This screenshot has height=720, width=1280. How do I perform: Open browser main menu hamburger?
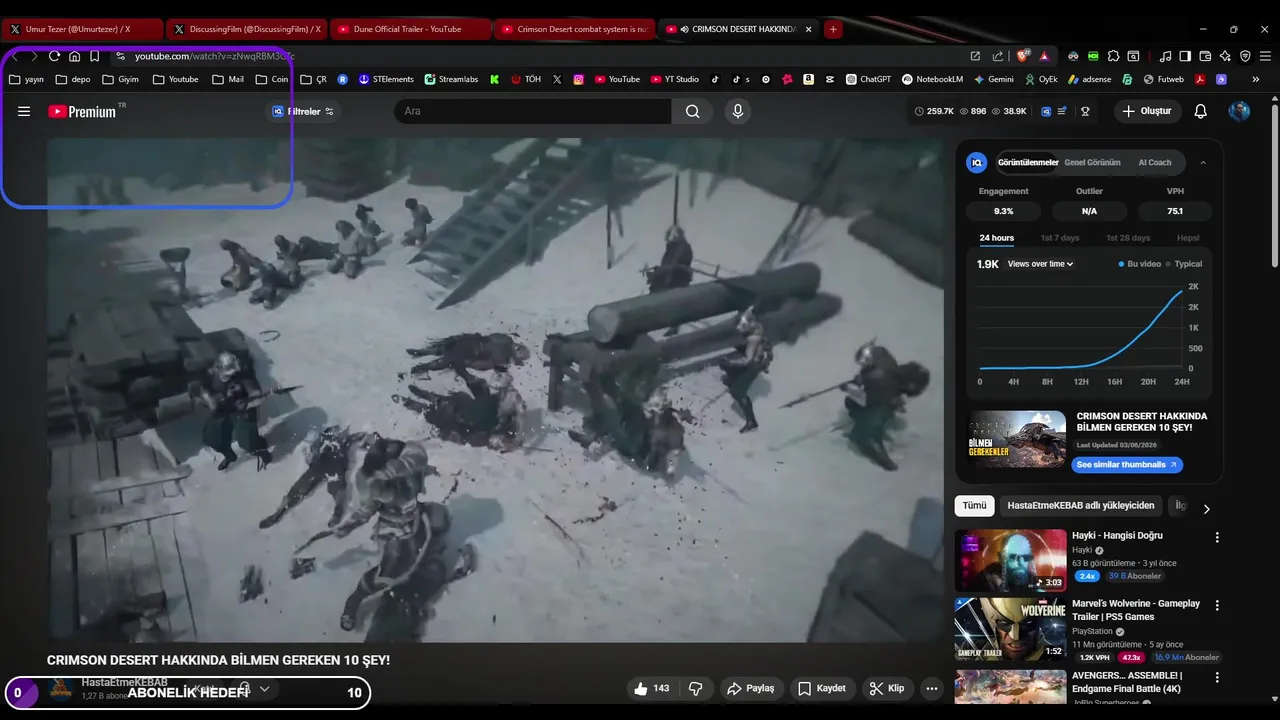(x=1265, y=56)
